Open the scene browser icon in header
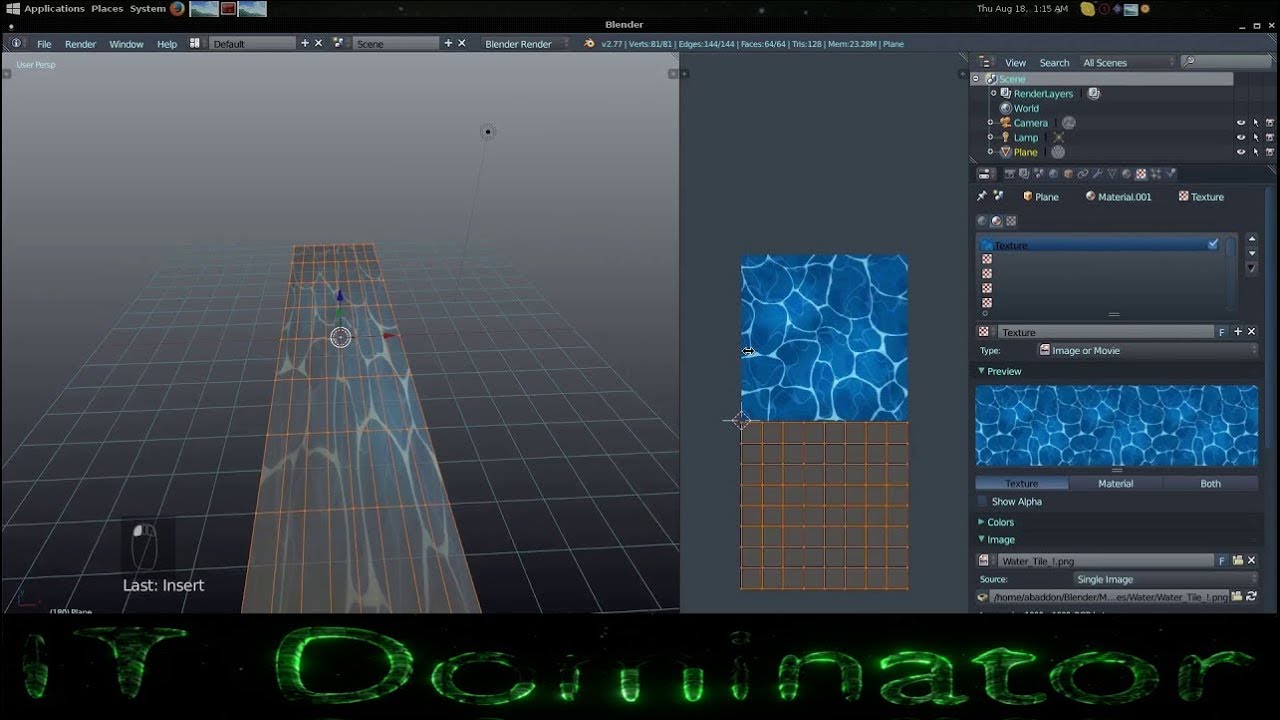 click(x=339, y=44)
